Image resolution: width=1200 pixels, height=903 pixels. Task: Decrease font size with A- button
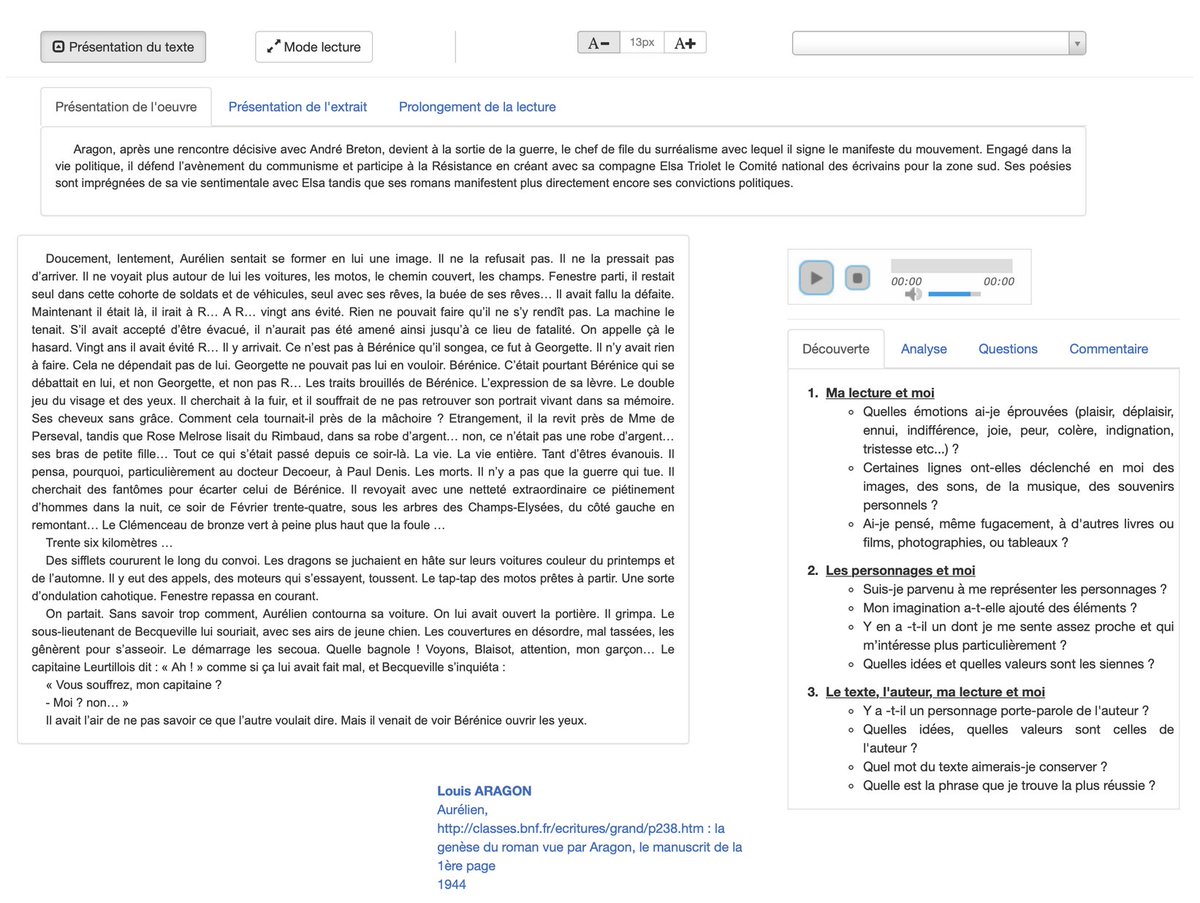598,43
